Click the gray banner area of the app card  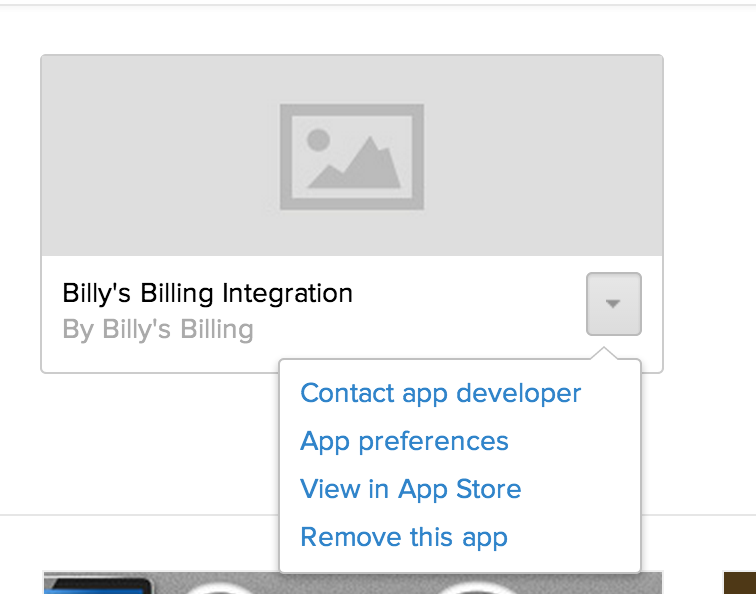coord(352,155)
